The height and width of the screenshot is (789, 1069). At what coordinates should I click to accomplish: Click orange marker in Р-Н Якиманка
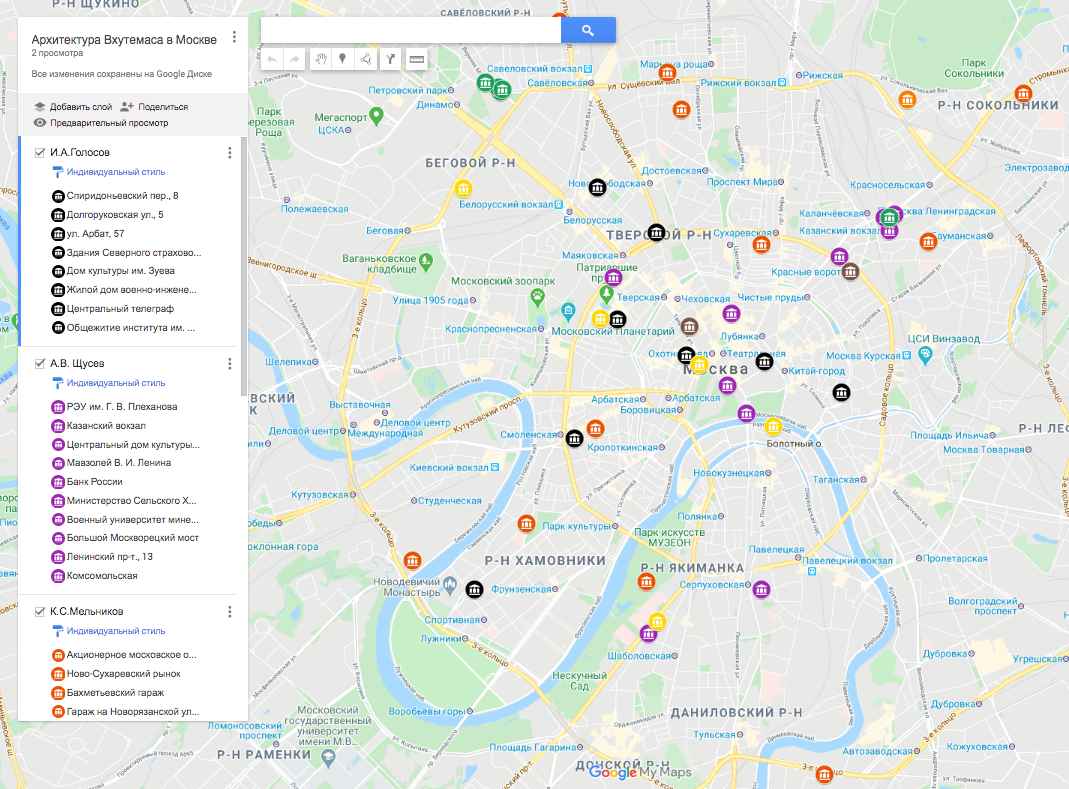click(x=646, y=582)
